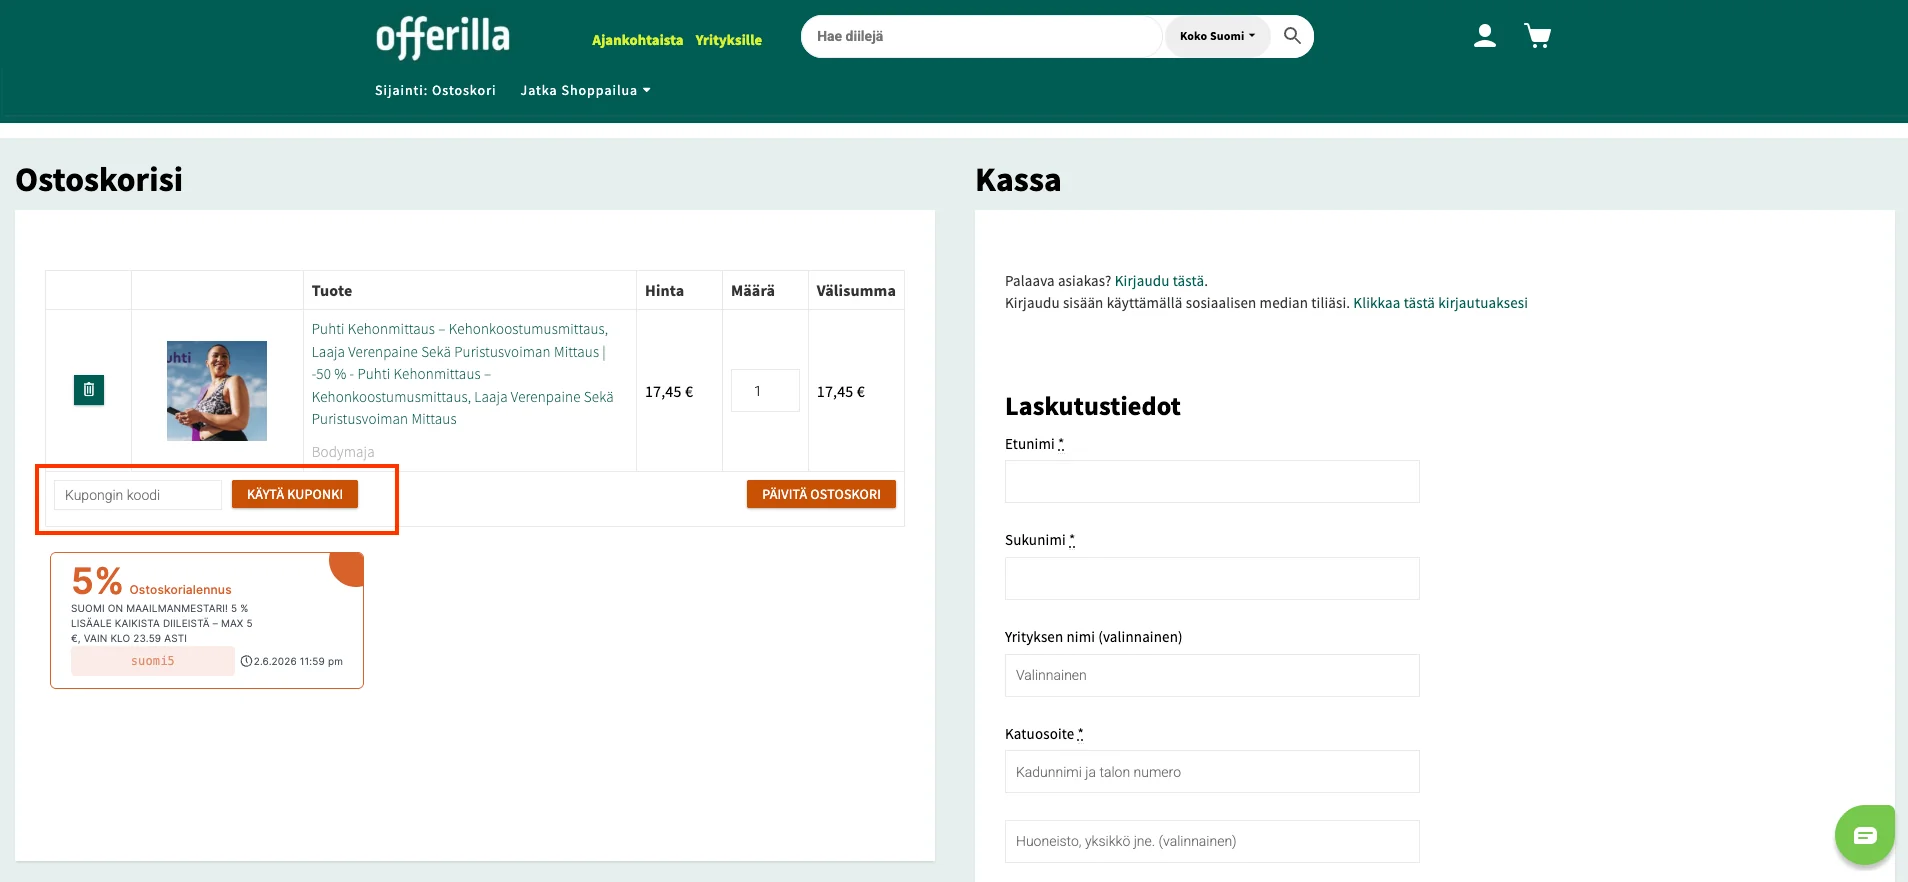Image resolution: width=1908 pixels, height=882 pixels.
Task: Focus the Sukunimi input field
Action: [x=1212, y=579]
